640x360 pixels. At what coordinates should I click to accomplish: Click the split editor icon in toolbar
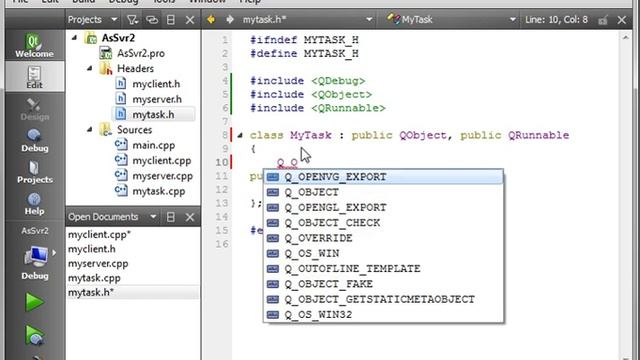point(603,20)
